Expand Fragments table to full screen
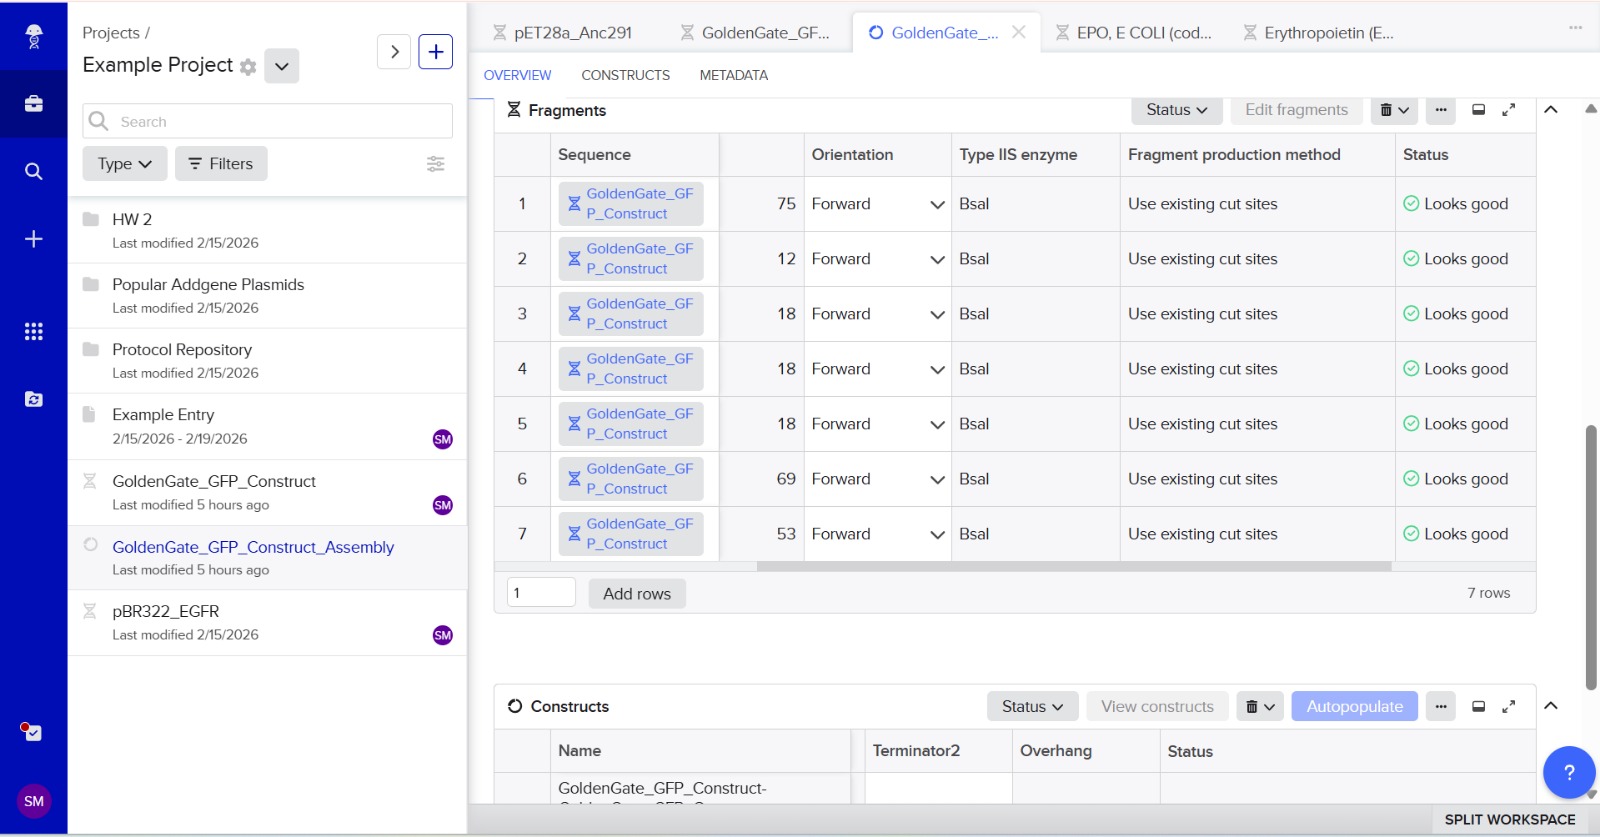Viewport: 1600px width, 837px height. coord(1509,110)
